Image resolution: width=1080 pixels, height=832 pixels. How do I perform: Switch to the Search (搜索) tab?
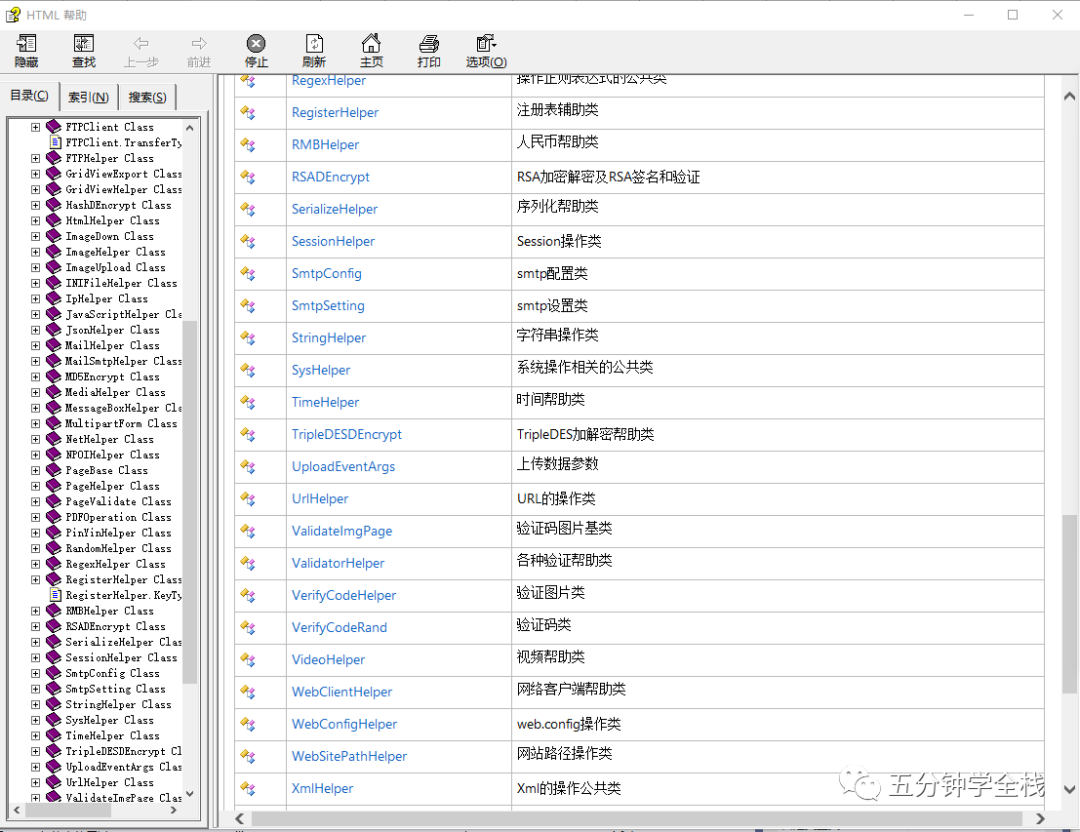click(147, 97)
